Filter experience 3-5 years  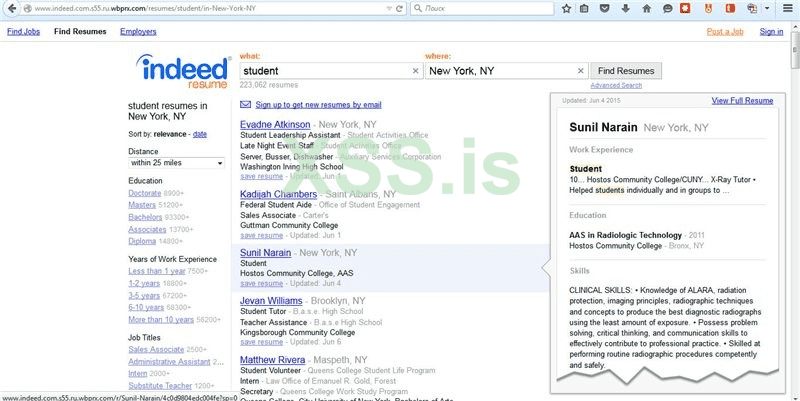144,295
